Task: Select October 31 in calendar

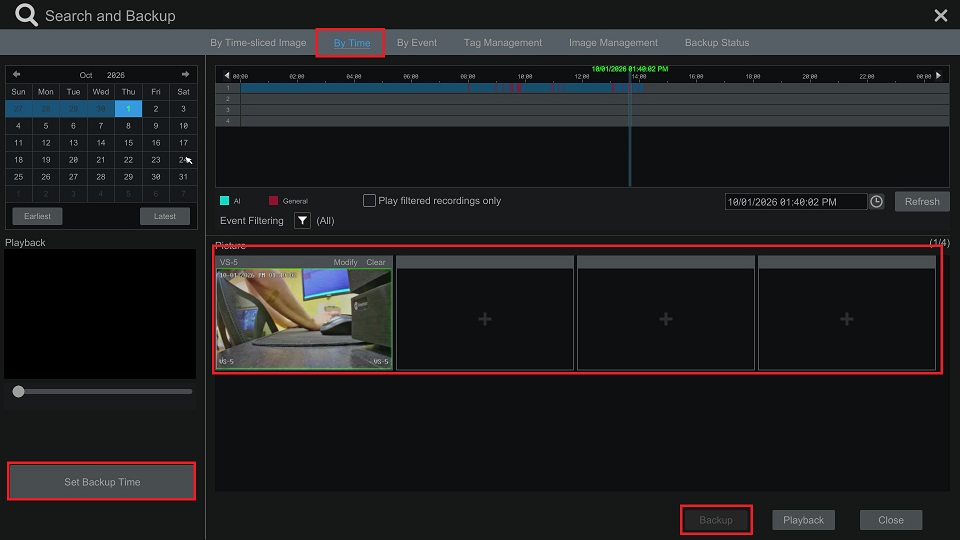Action: pyautogui.click(x=183, y=177)
